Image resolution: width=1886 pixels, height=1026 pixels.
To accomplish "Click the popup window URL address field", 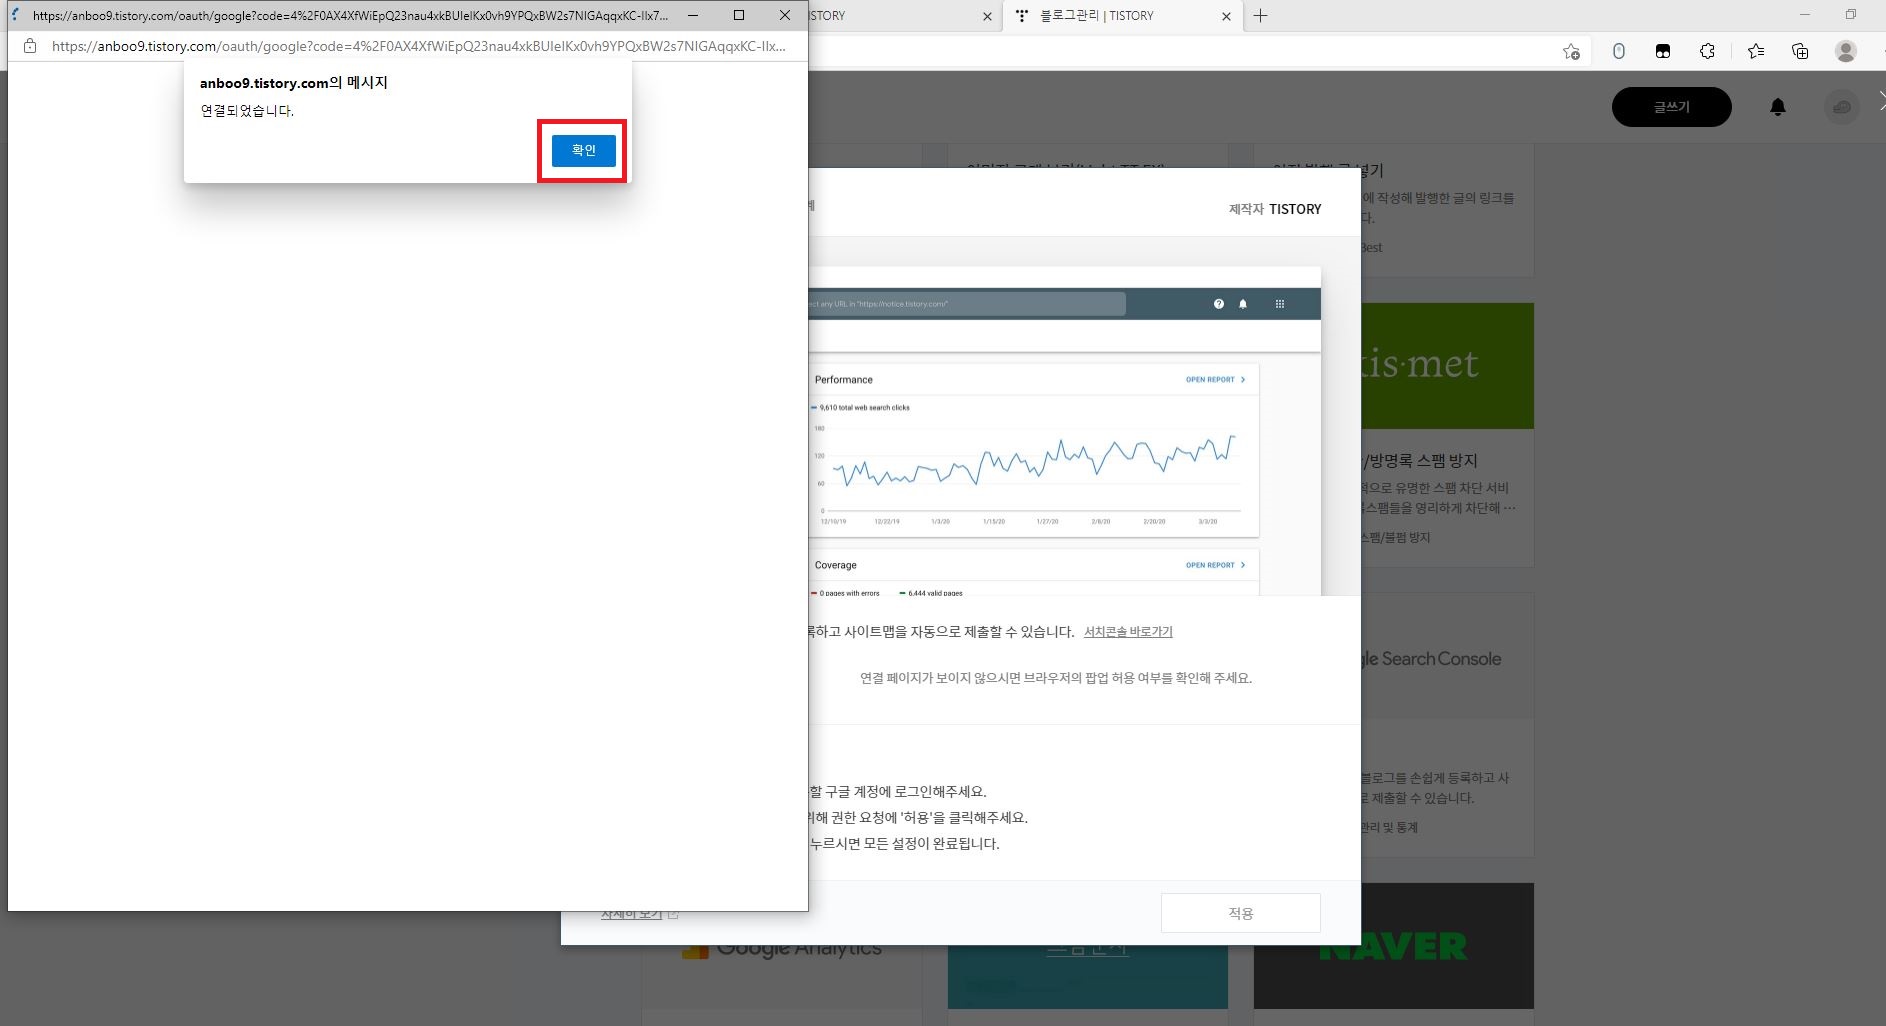I will 418,46.
